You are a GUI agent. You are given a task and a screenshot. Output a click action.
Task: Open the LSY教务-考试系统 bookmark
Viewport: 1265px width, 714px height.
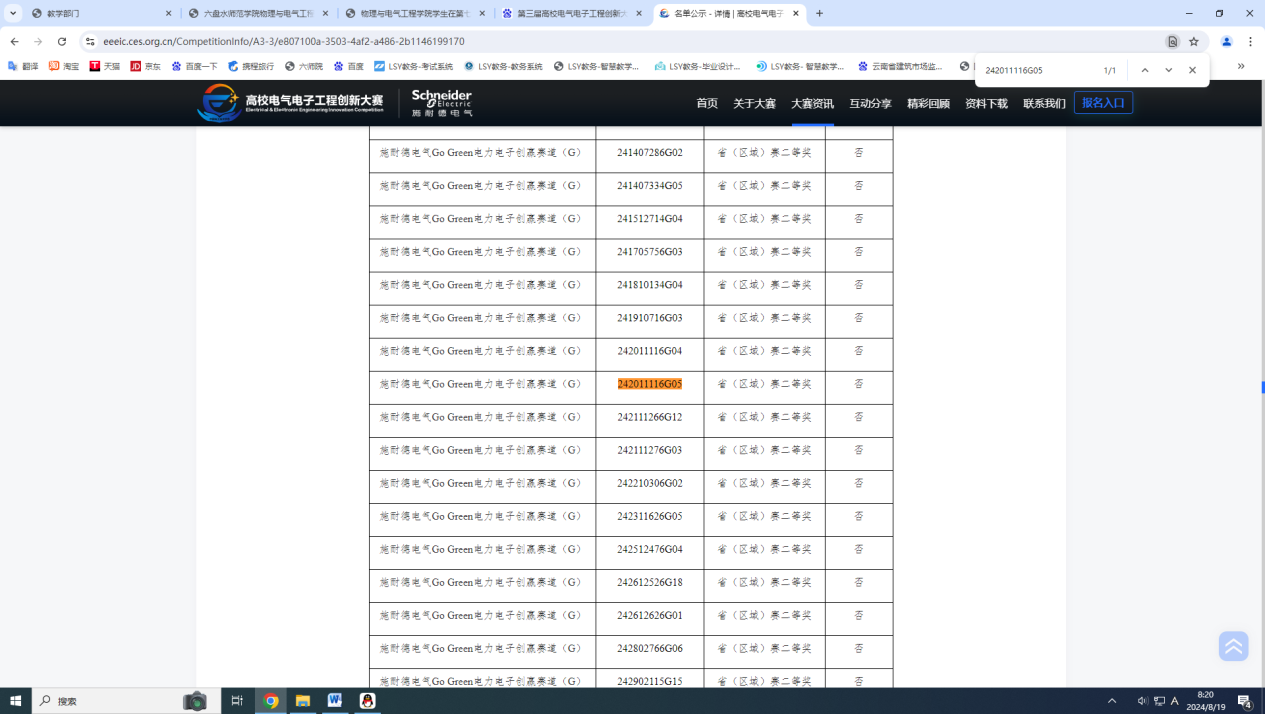(413, 66)
